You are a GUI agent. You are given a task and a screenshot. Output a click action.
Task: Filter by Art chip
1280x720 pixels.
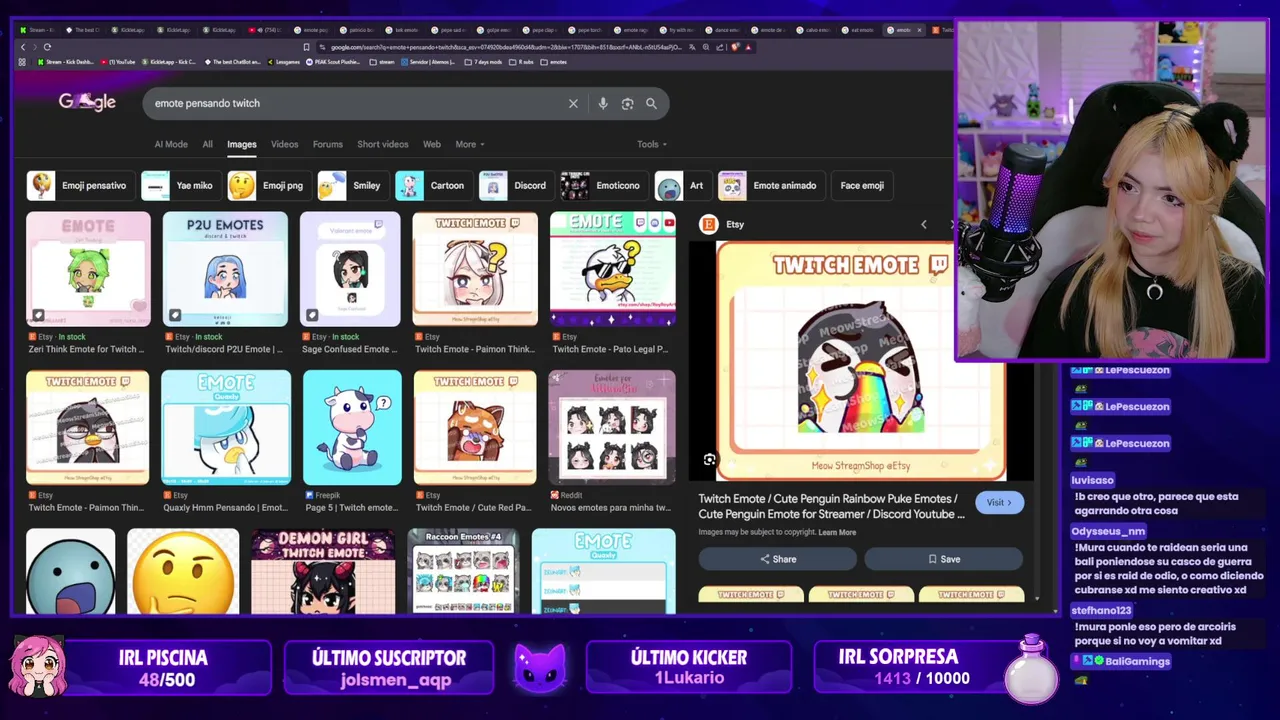click(x=683, y=185)
